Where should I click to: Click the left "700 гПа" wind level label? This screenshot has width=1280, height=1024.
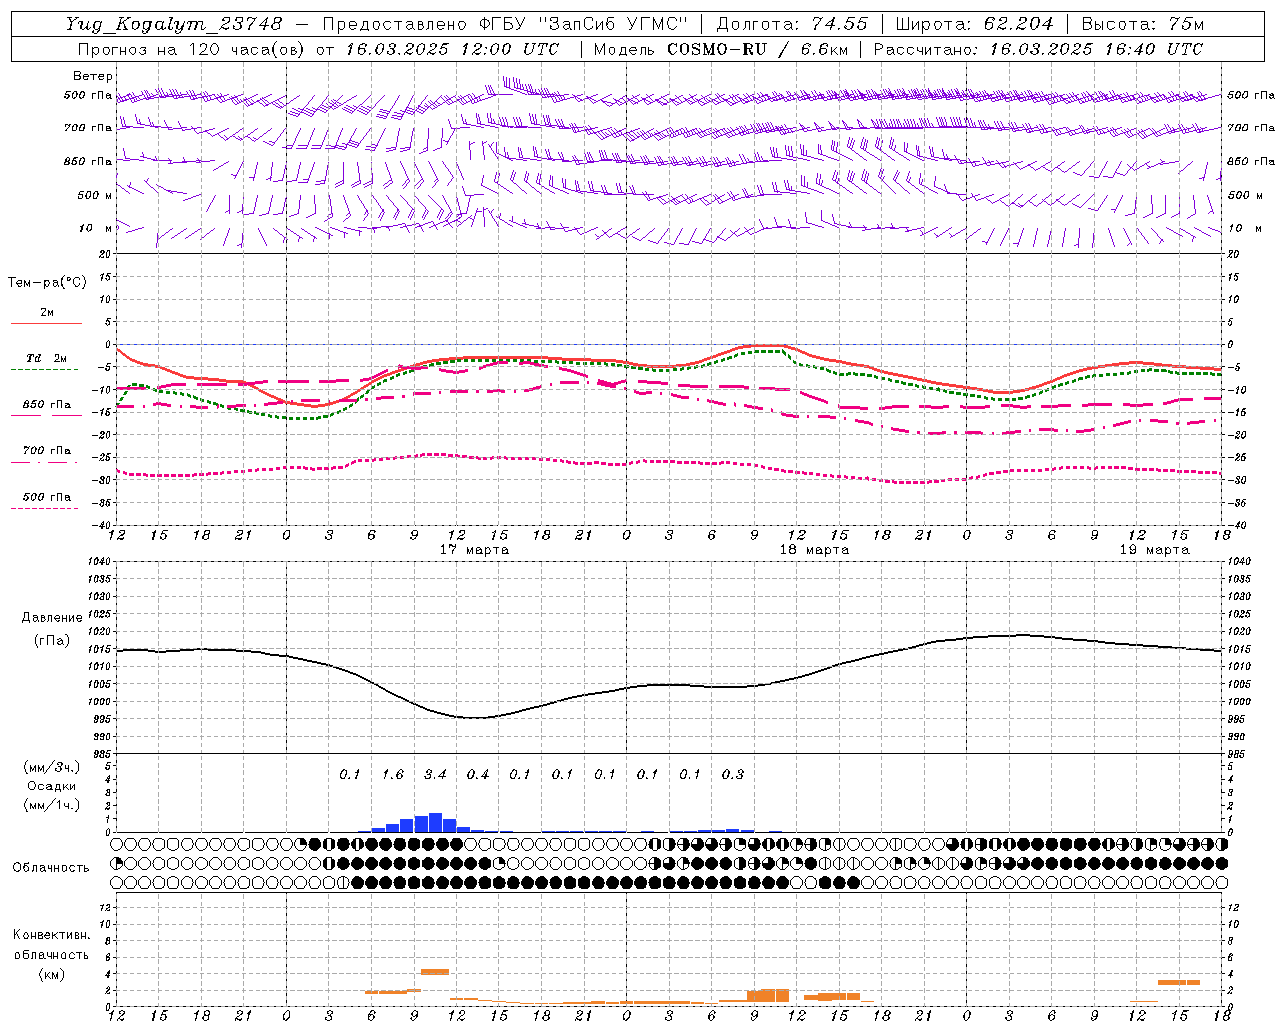pyautogui.click(x=88, y=128)
